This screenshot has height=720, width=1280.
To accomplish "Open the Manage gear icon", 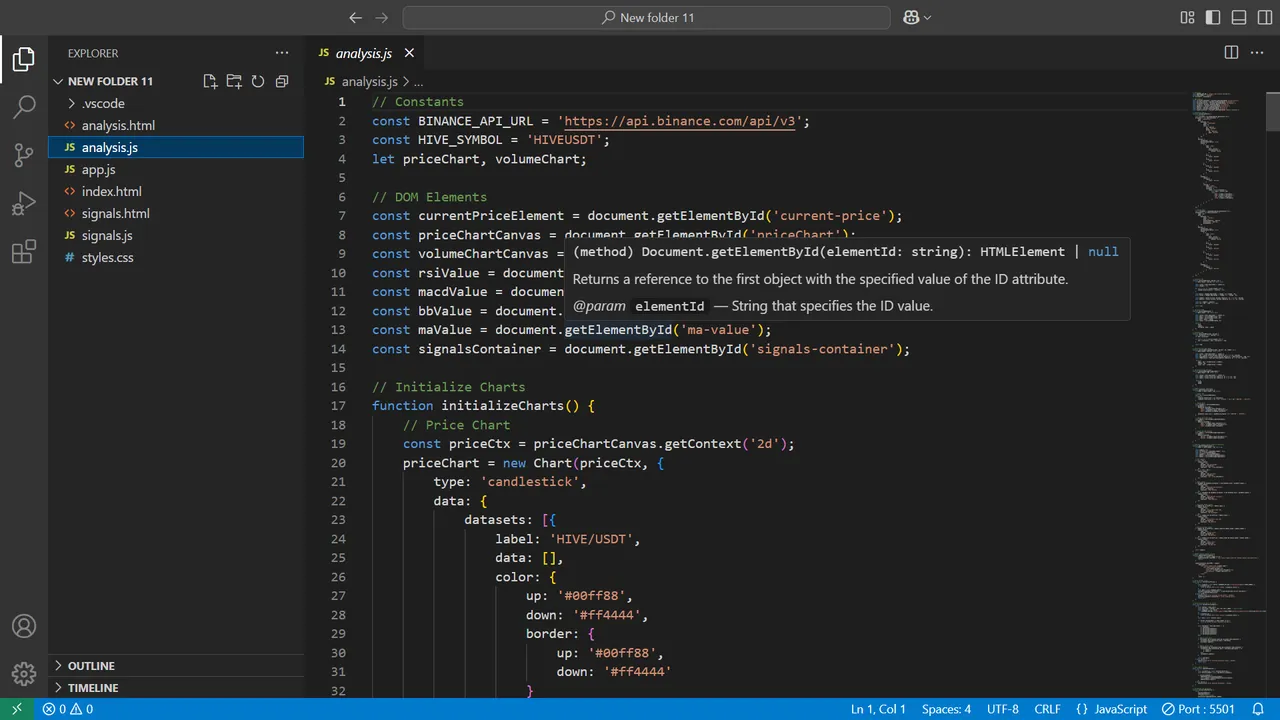I will pyautogui.click(x=24, y=674).
